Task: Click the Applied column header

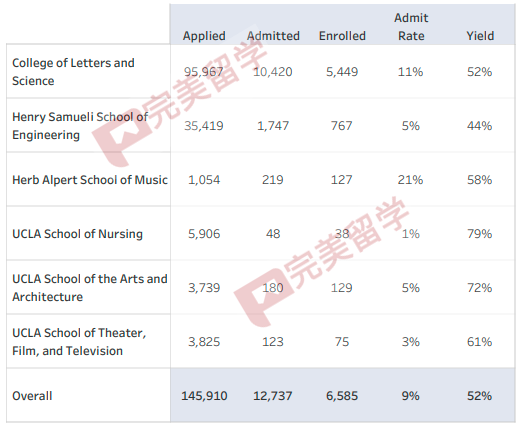Action: tap(204, 36)
